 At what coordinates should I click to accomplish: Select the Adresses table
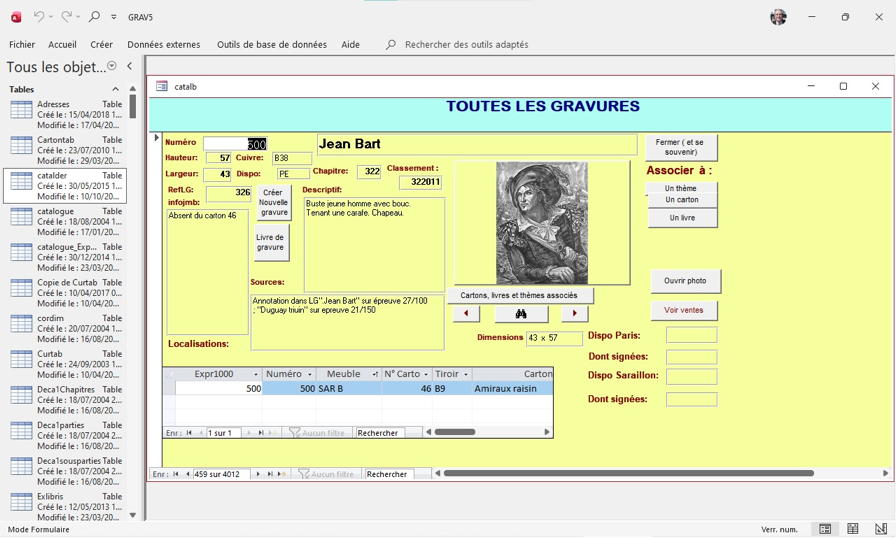click(65, 114)
